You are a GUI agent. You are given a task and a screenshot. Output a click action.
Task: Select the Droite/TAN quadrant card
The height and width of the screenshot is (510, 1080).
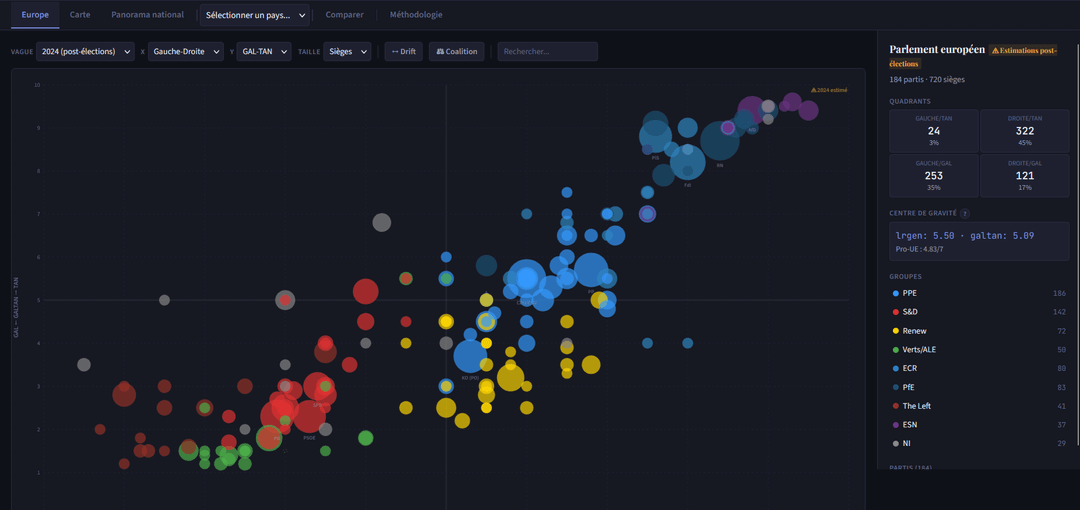coord(1024,131)
